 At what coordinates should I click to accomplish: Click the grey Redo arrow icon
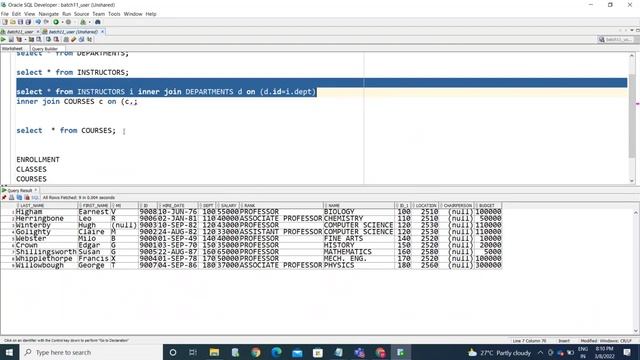[x=46, y=22]
